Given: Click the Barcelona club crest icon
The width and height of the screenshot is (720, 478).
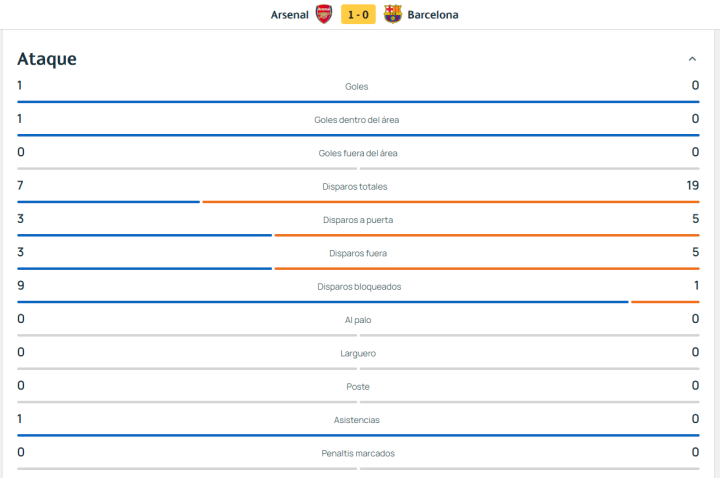Looking at the screenshot, I should (393, 14).
